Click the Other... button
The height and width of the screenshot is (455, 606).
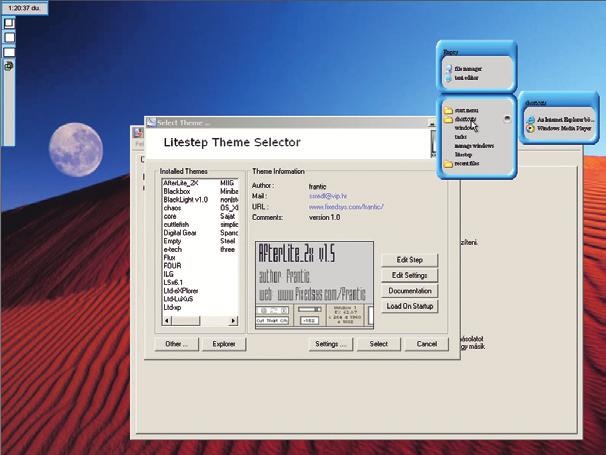click(177, 344)
